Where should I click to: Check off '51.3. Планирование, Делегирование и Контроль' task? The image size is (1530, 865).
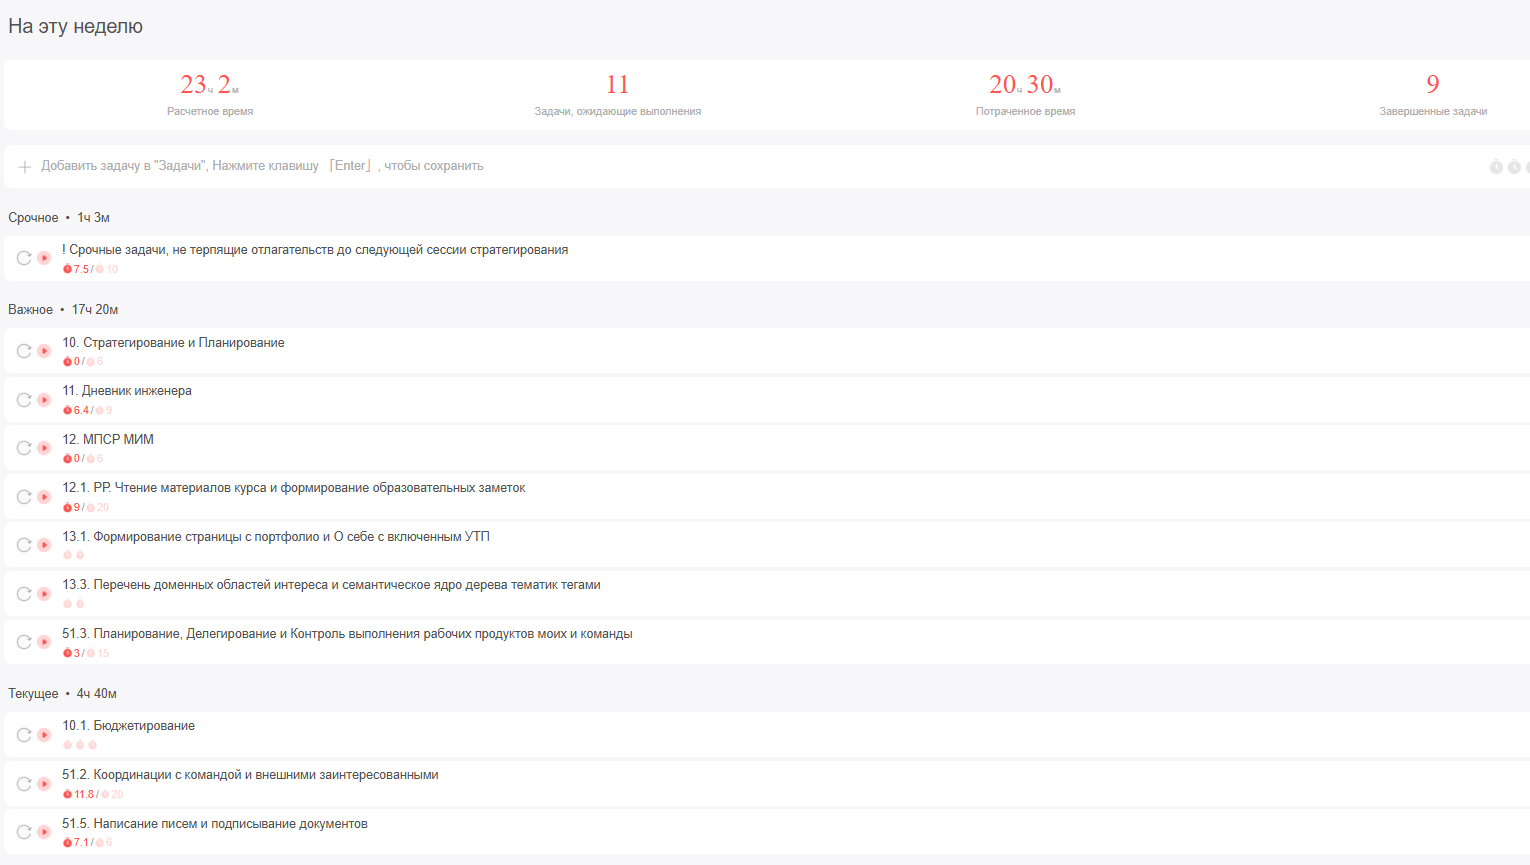point(24,642)
